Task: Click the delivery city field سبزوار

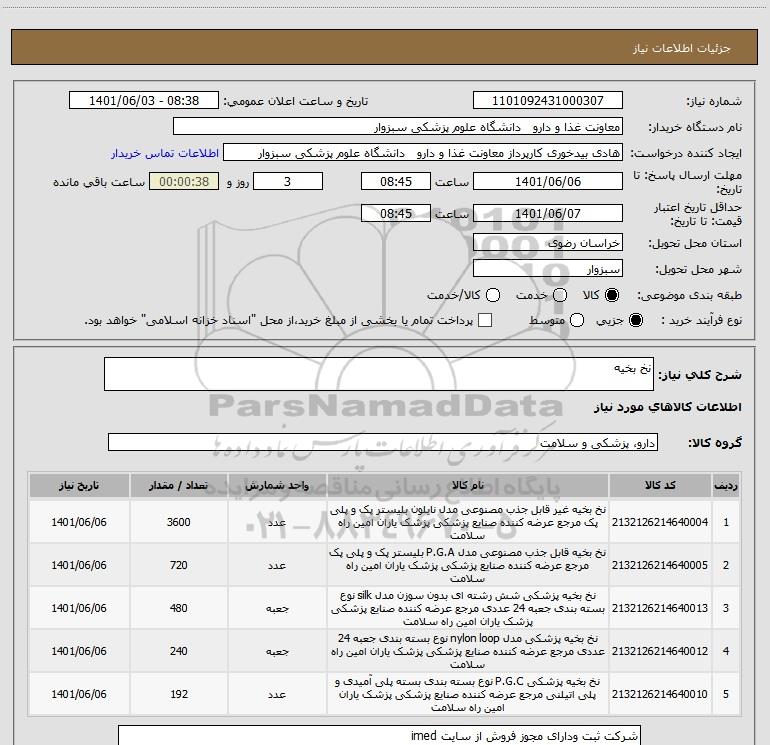Action: (548, 268)
